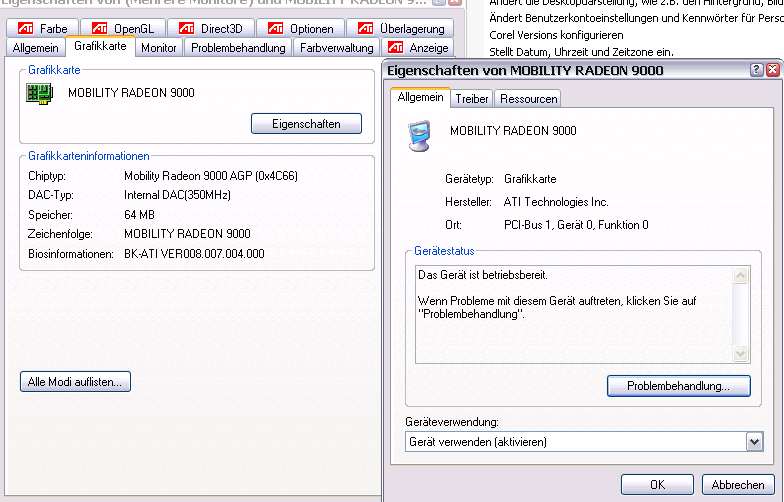Click the Eigenschaften button
This screenshot has height=502, width=784.
click(306, 124)
